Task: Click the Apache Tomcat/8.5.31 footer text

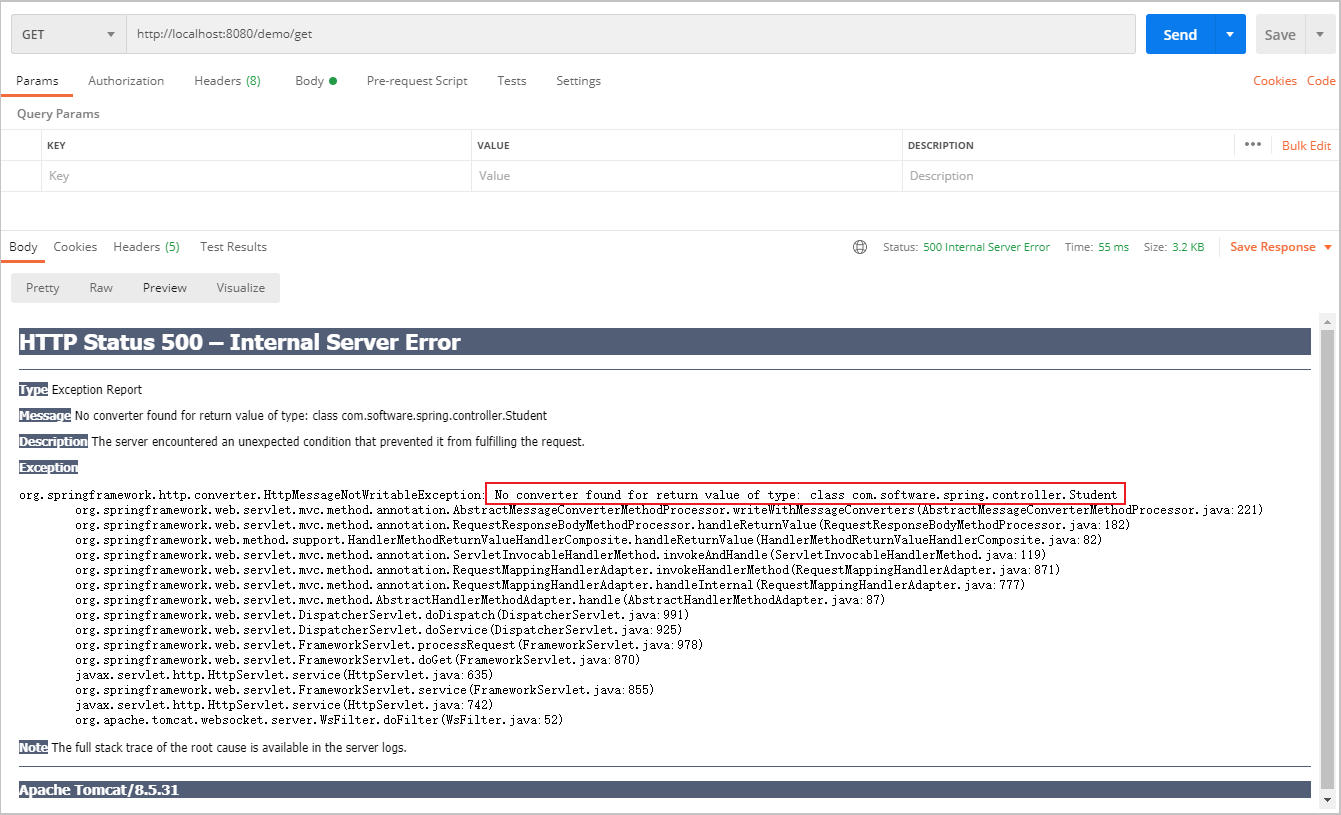Action: point(99,790)
